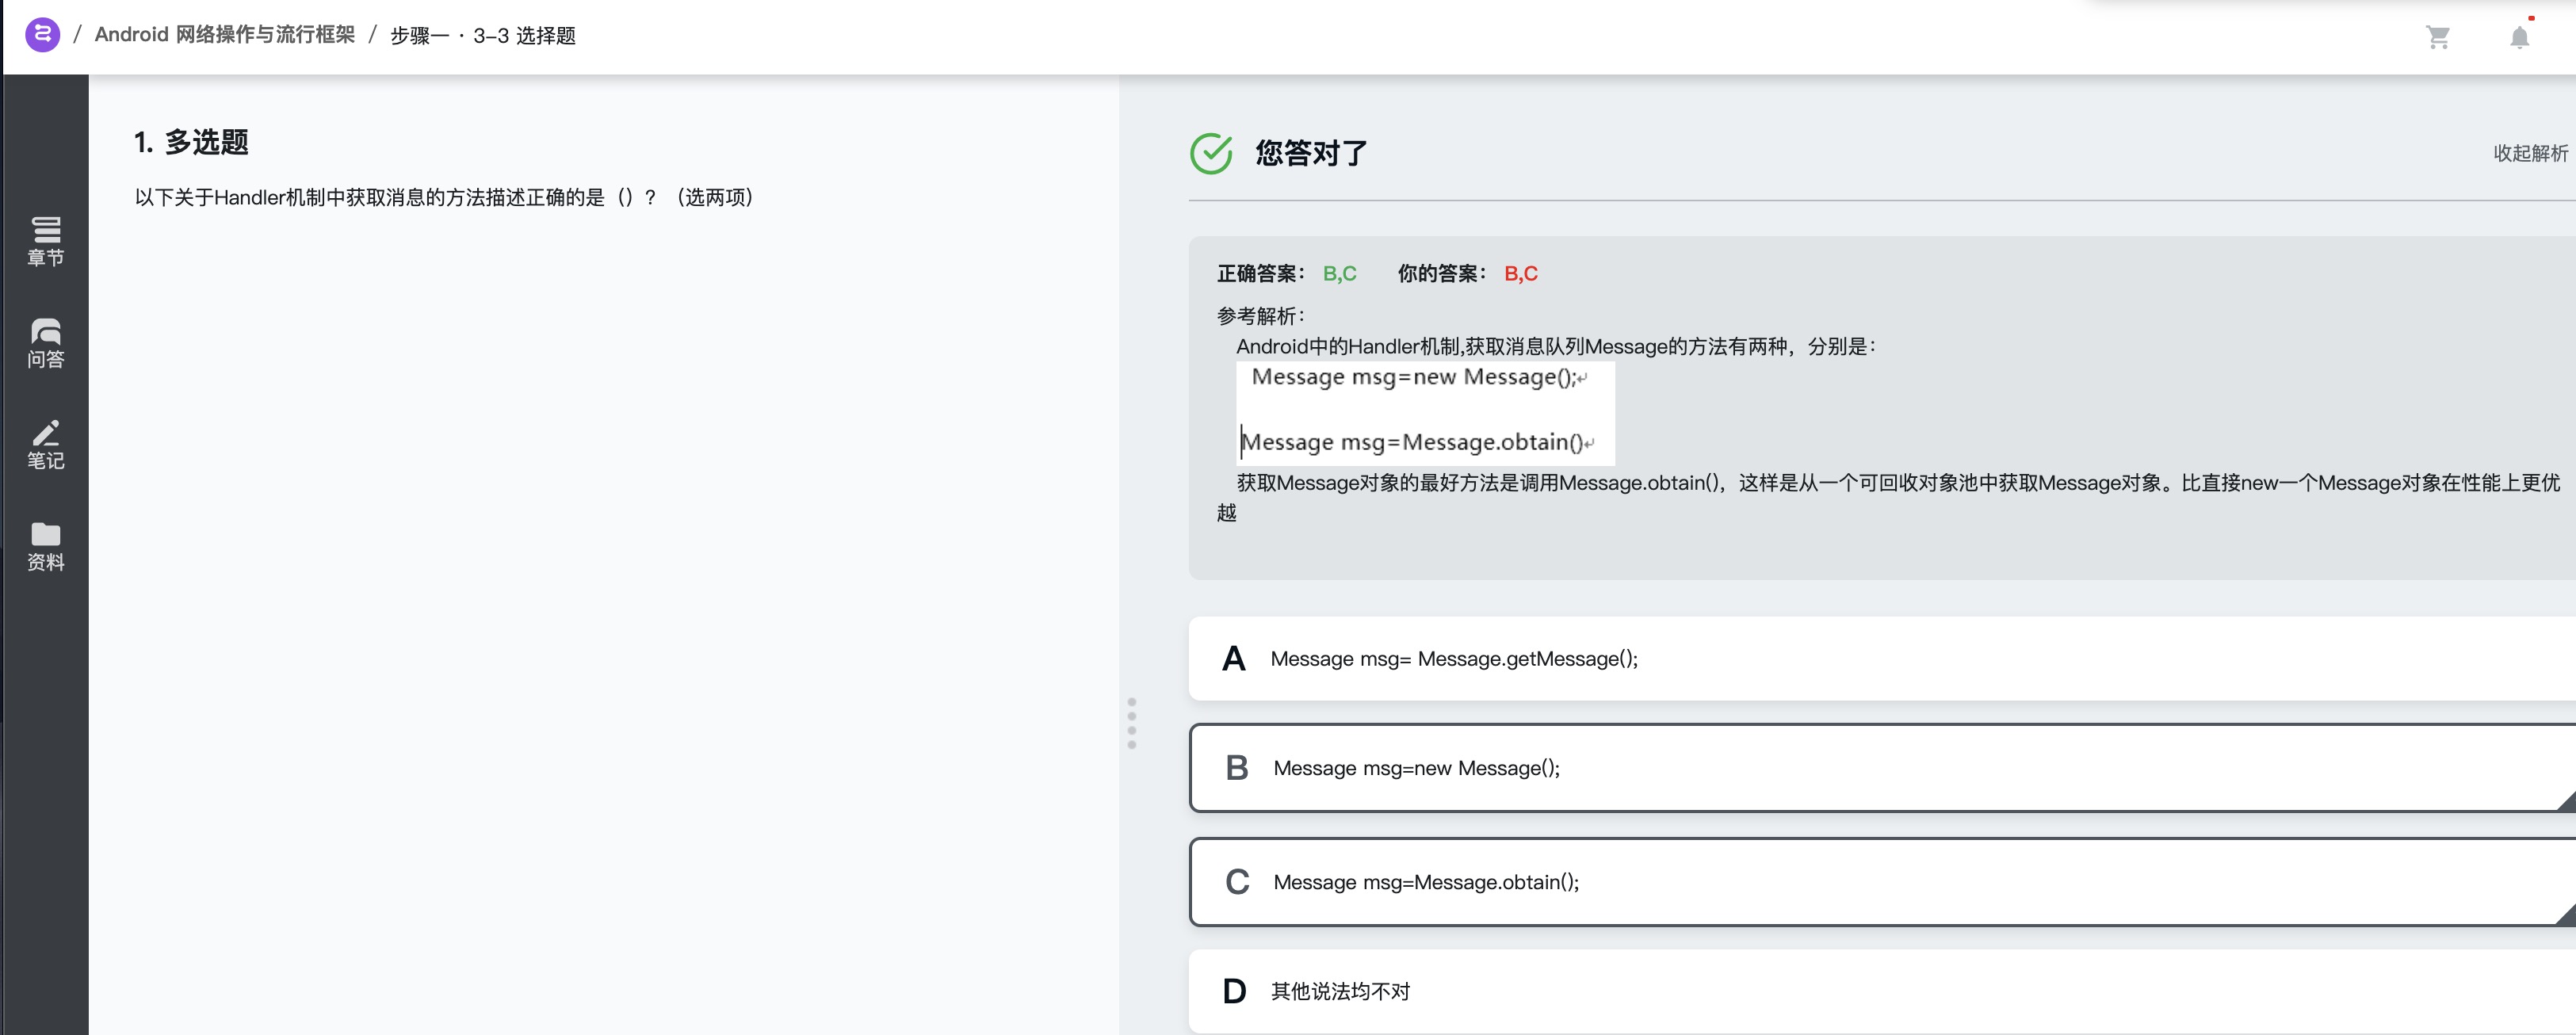Click the green 正确答案 B,C value
Image resolution: width=2576 pixels, height=1035 pixels.
point(1339,274)
